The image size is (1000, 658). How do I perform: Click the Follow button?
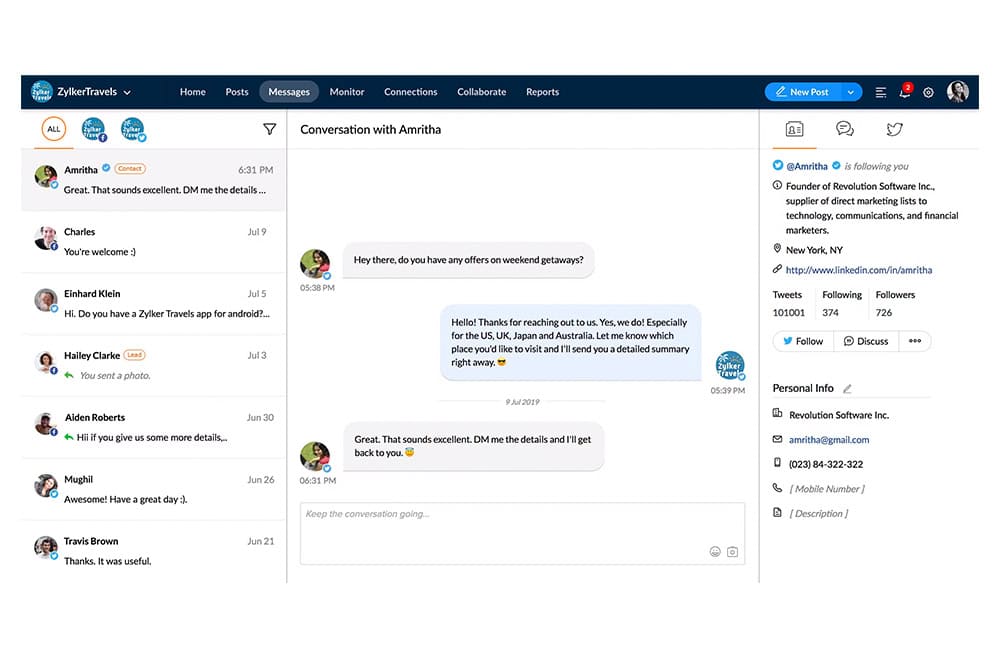[804, 341]
